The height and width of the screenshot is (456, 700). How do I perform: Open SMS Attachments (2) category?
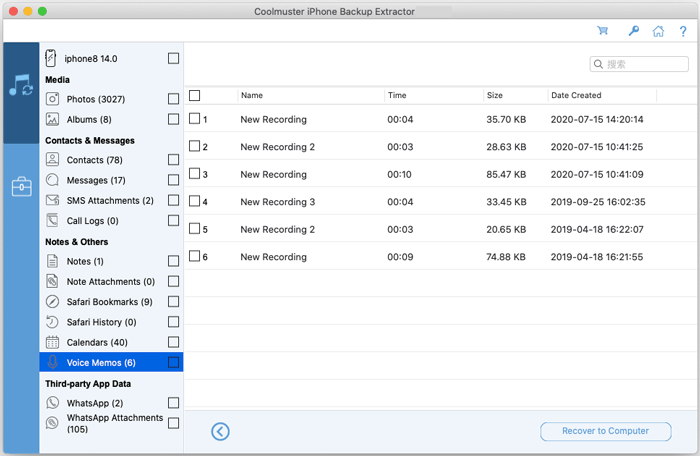pos(110,201)
